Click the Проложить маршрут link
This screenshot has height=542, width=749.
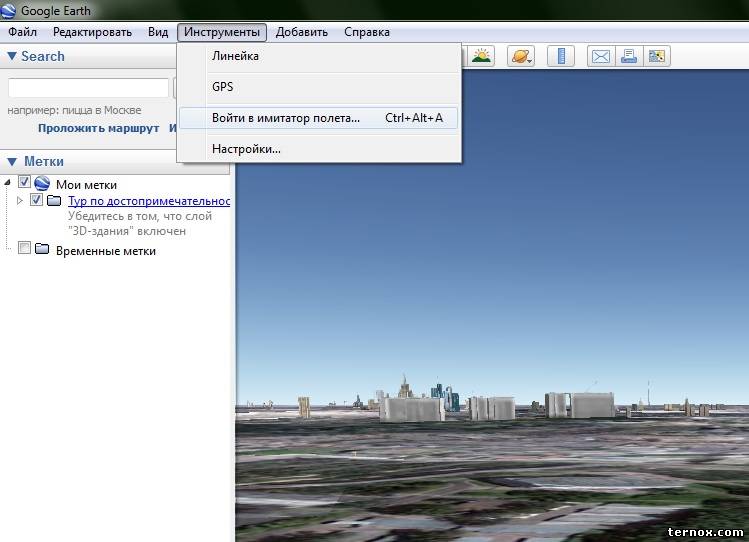98,128
